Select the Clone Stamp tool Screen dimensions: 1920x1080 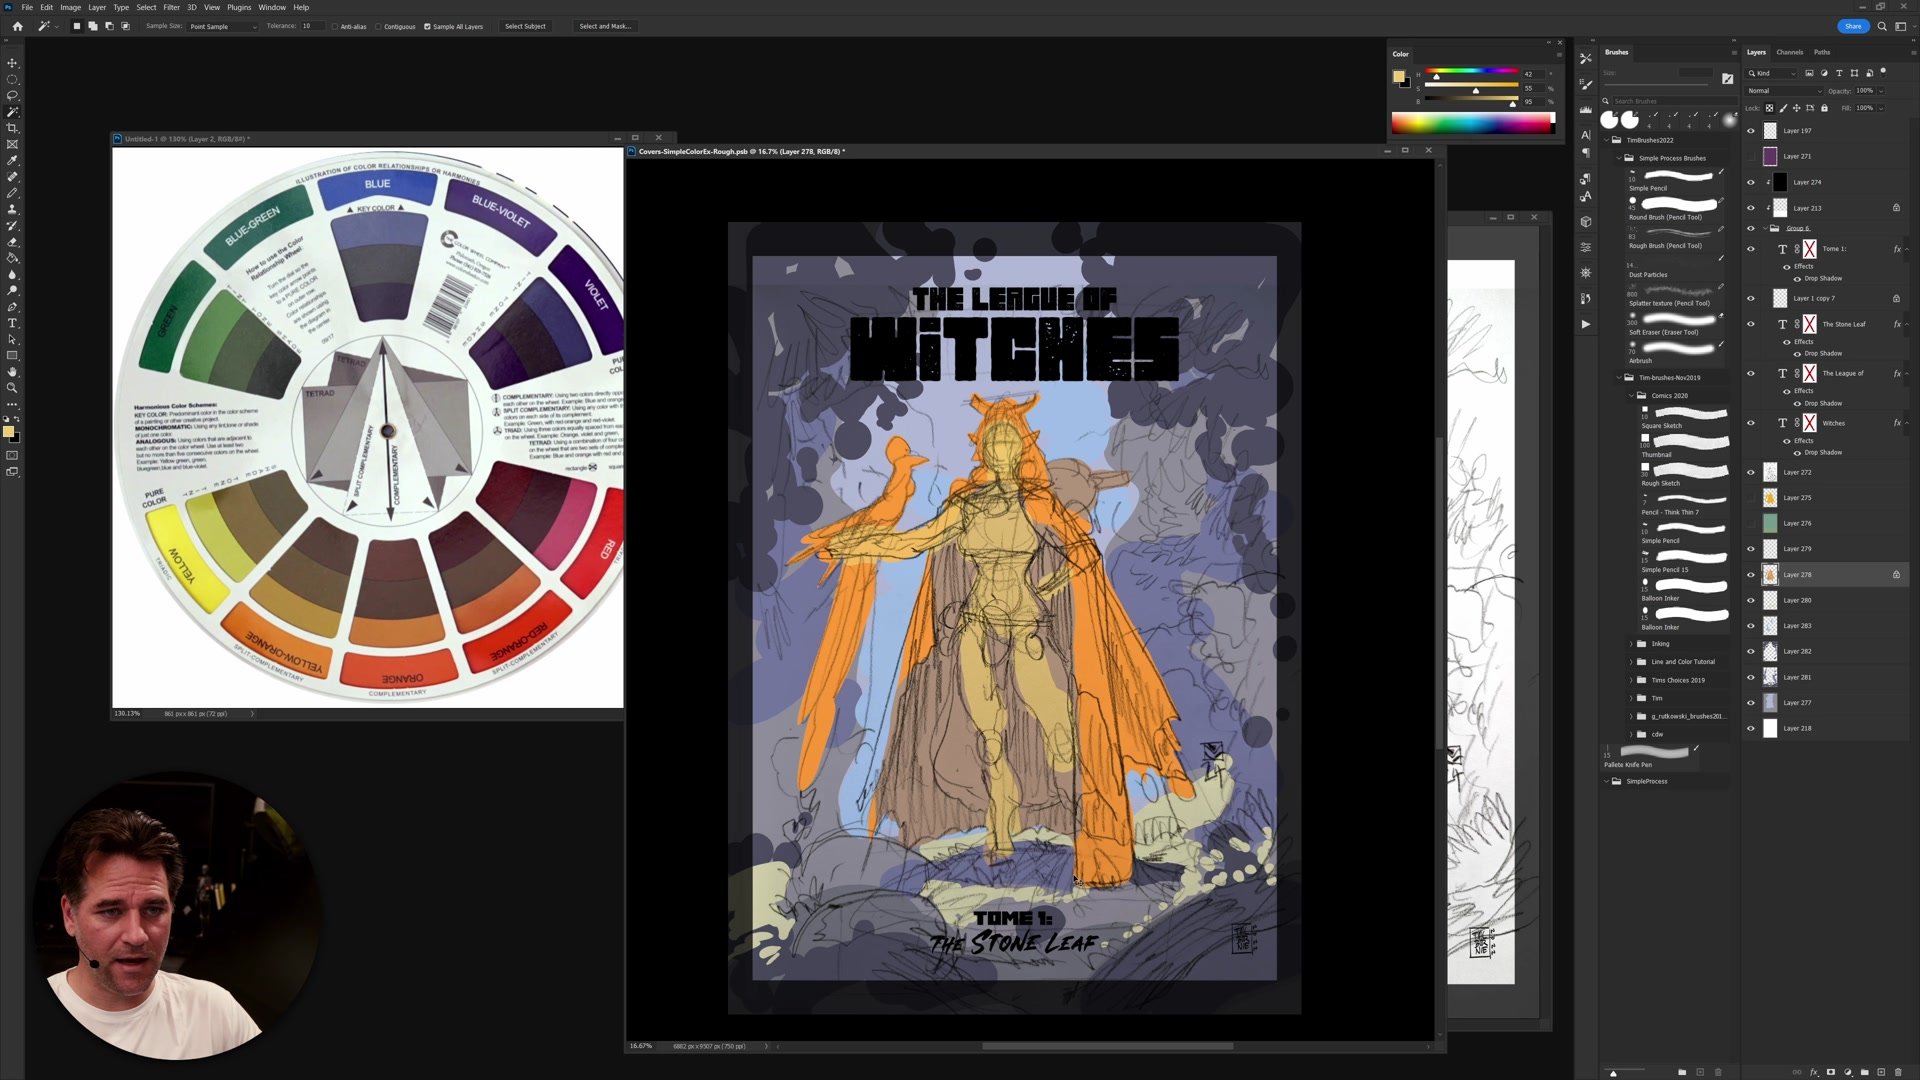[12, 209]
